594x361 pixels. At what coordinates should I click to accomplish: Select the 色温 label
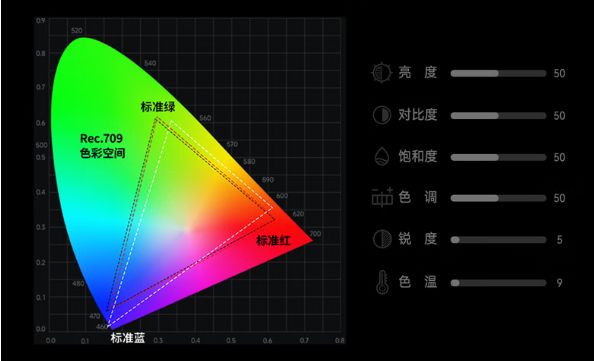[x=417, y=282]
